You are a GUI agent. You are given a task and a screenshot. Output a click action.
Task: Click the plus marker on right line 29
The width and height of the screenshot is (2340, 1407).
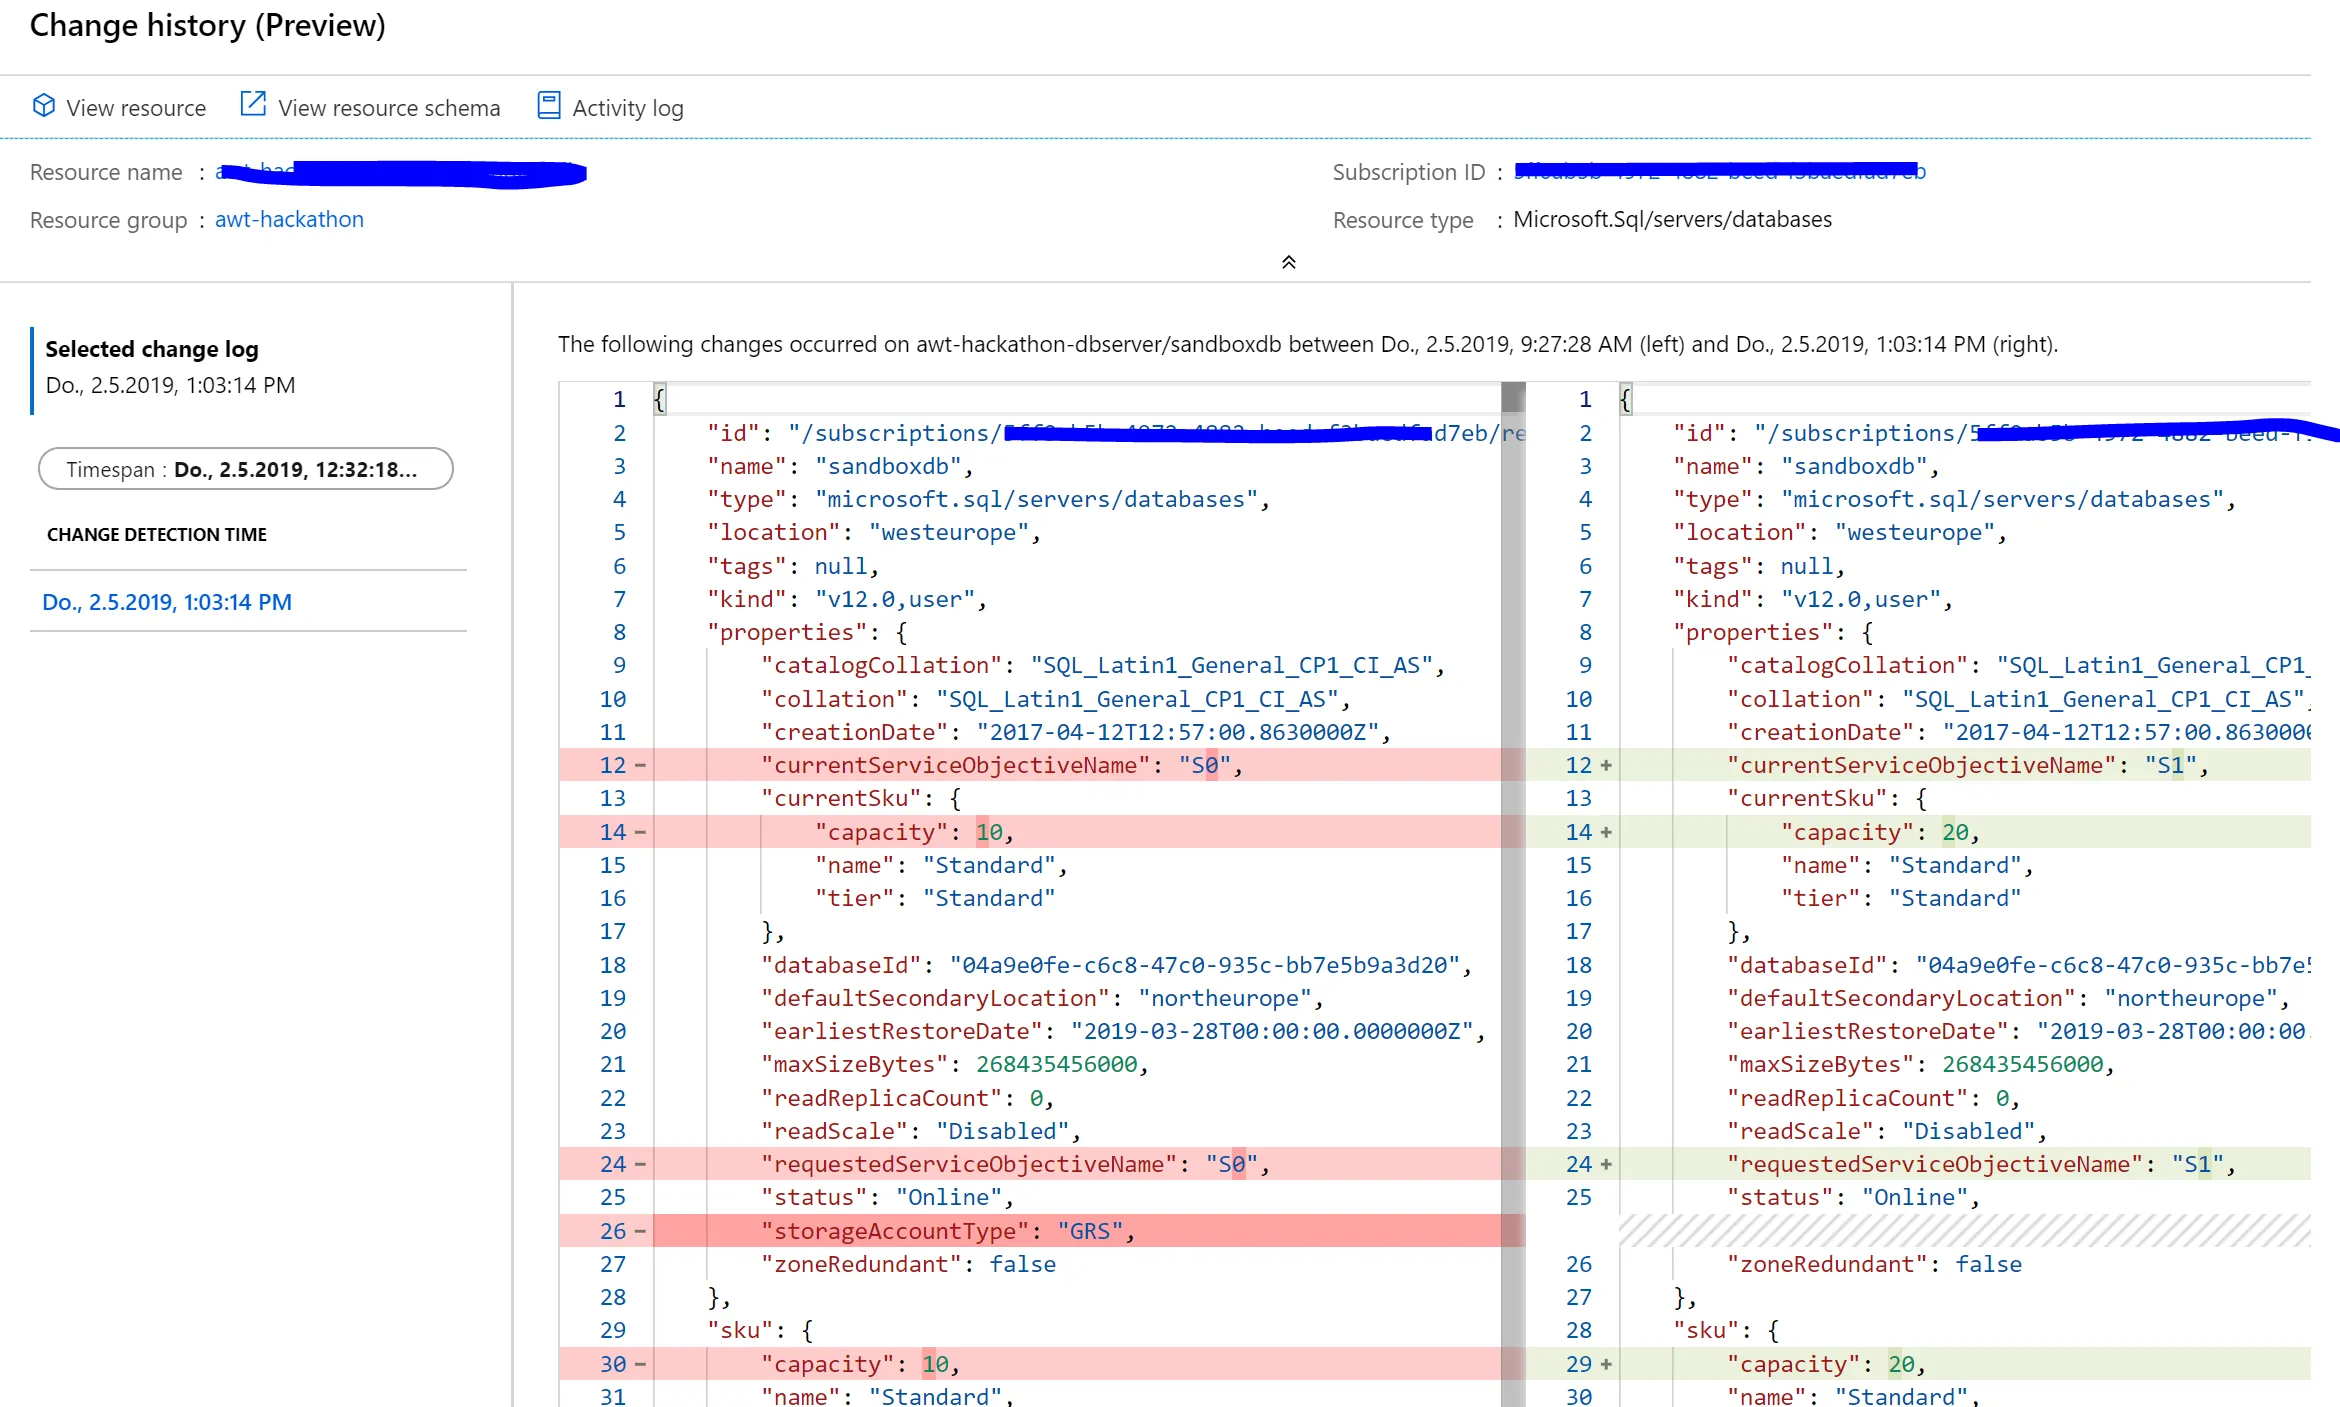pyautogui.click(x=1606, y=1365)
